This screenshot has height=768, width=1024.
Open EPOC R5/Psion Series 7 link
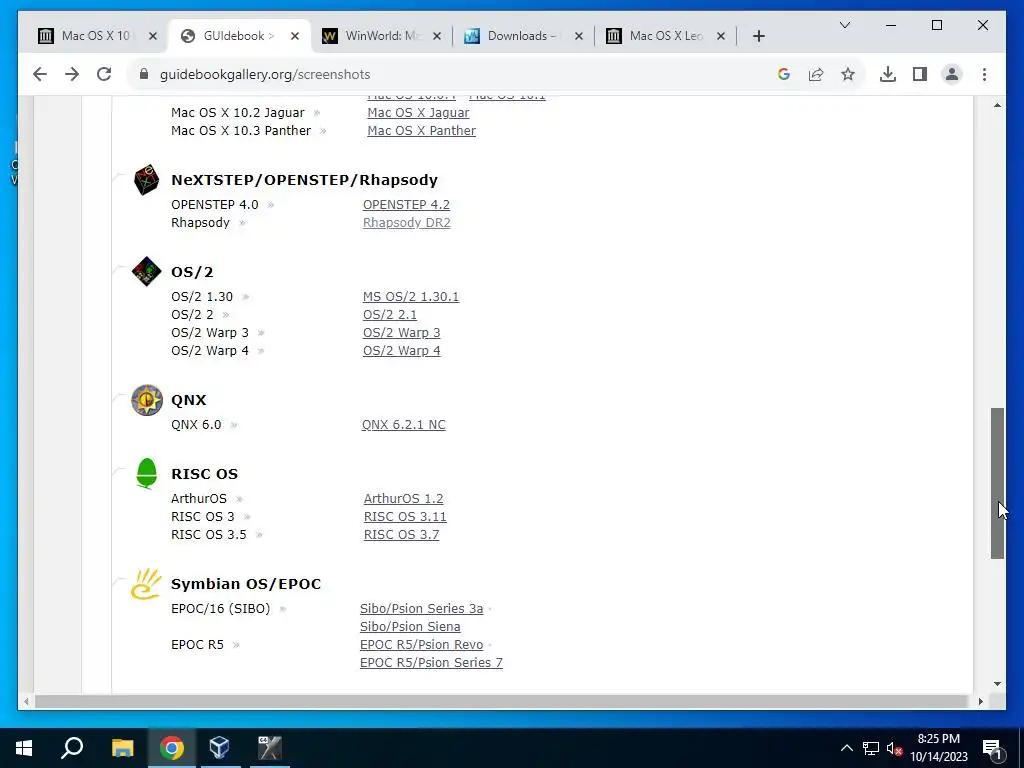click(431, 663)
